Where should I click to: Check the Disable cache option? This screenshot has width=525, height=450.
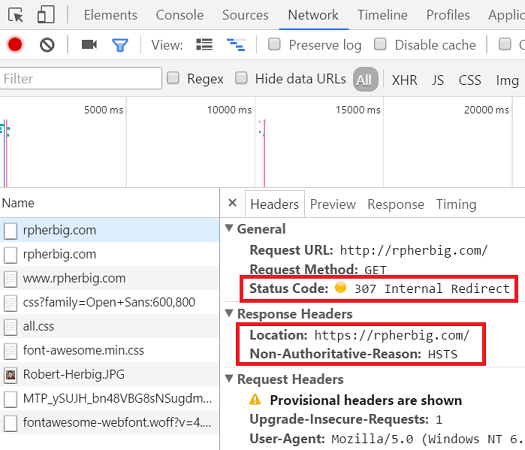[380, 44]
